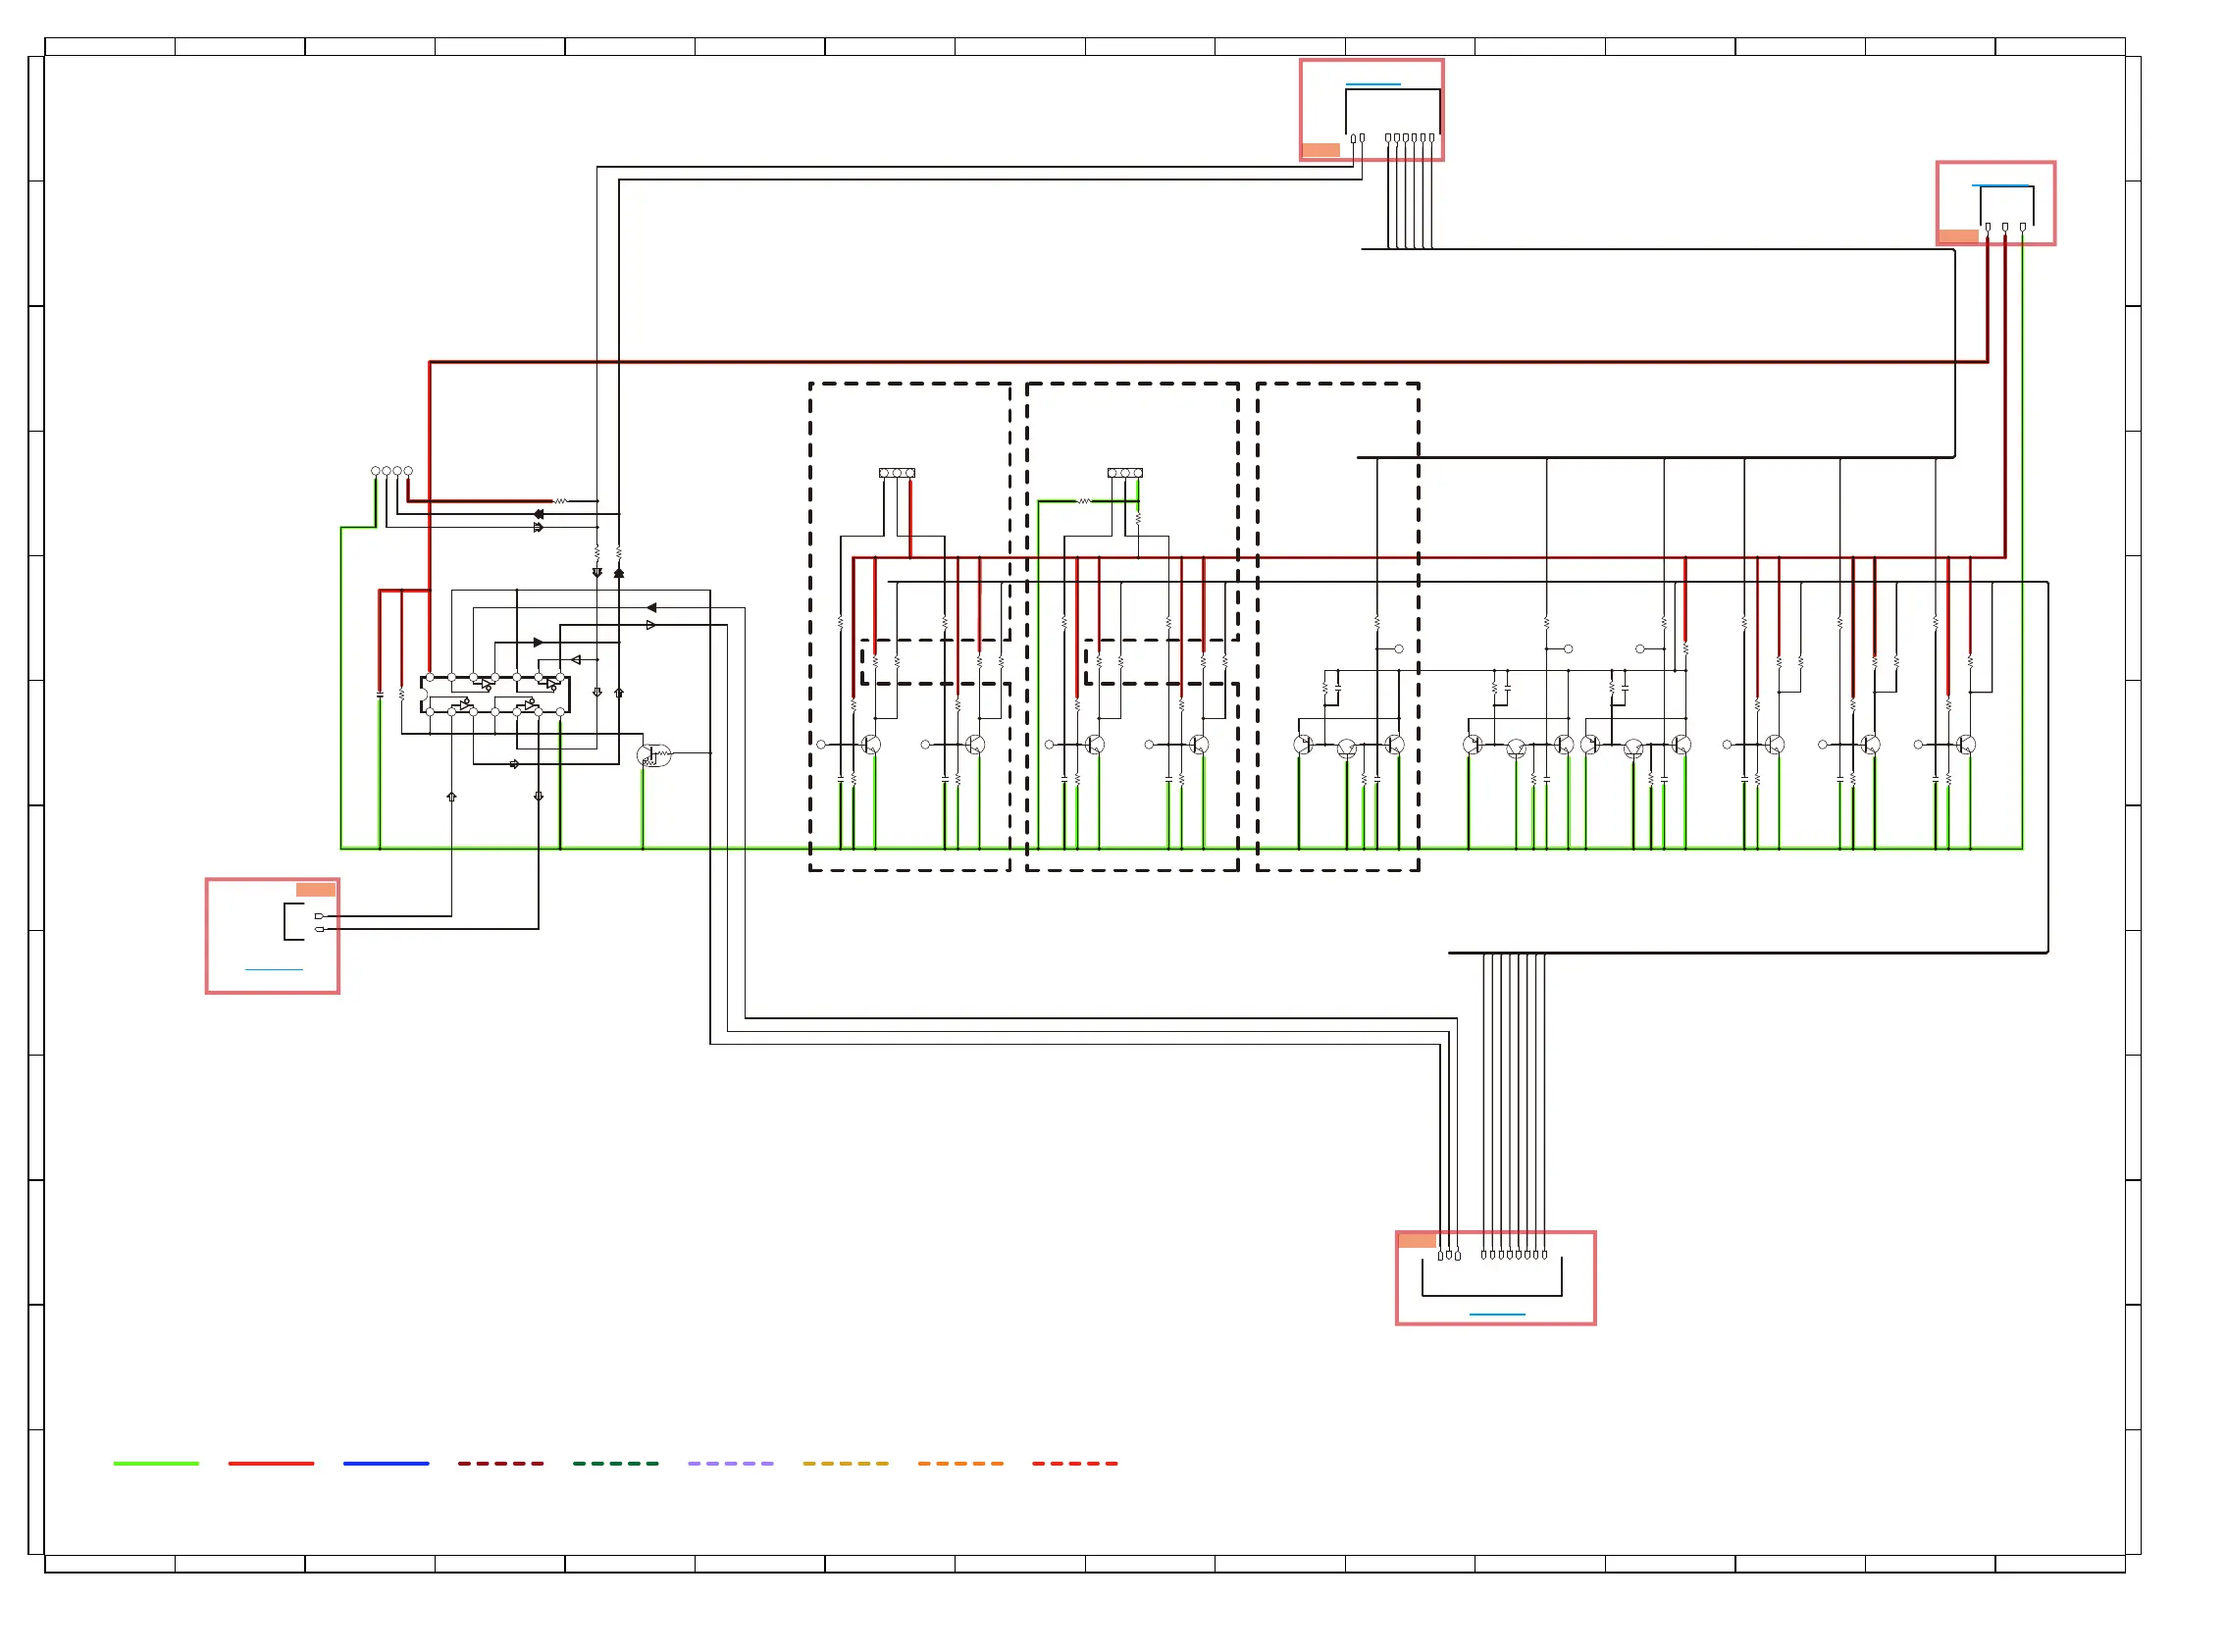Select the dashed gold legend line
Screen dimensions: 2225x1652
[x=846, y=1463]
